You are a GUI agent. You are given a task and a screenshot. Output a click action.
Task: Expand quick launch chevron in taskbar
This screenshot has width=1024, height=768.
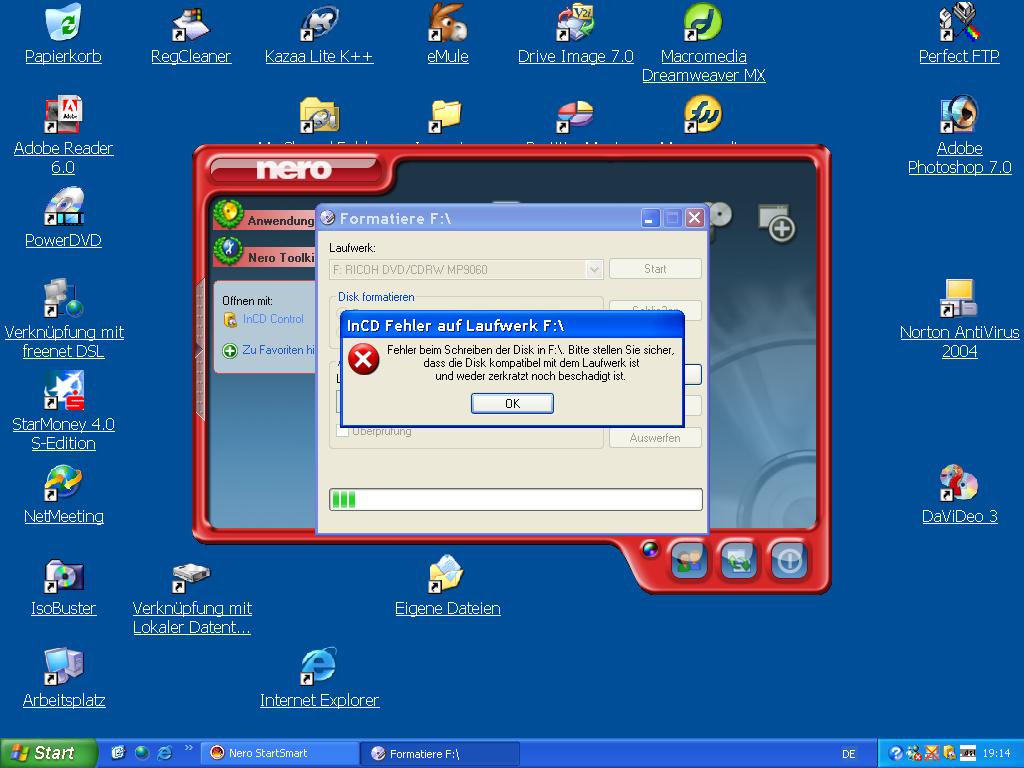189,748
